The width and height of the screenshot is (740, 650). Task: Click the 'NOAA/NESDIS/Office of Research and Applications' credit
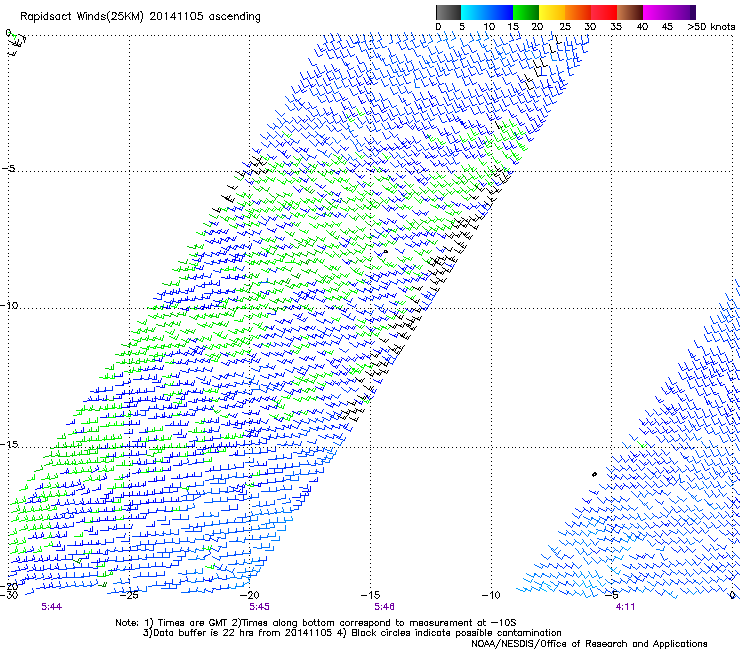589,644
